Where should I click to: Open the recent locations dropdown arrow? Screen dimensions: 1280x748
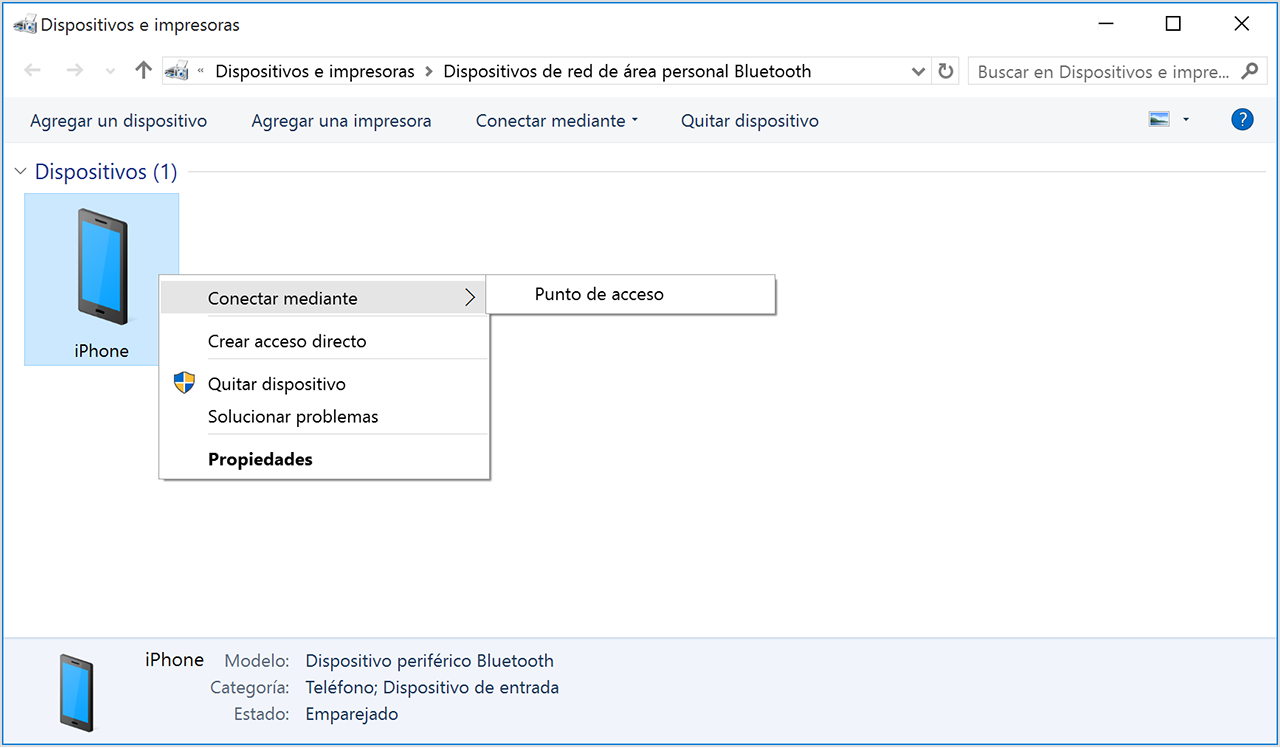(110, 72)
